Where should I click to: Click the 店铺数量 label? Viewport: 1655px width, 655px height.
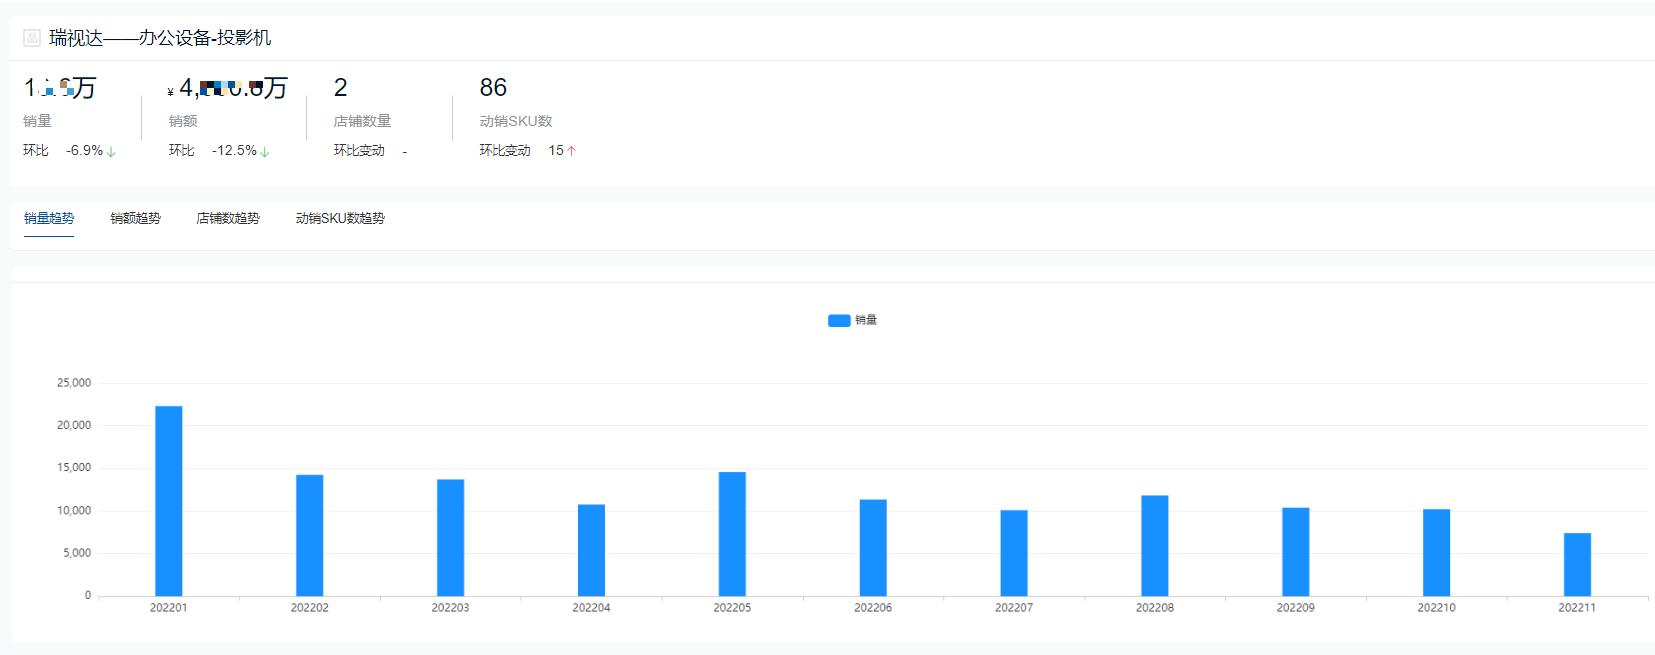pyautogui.click(x=362, y=121)
